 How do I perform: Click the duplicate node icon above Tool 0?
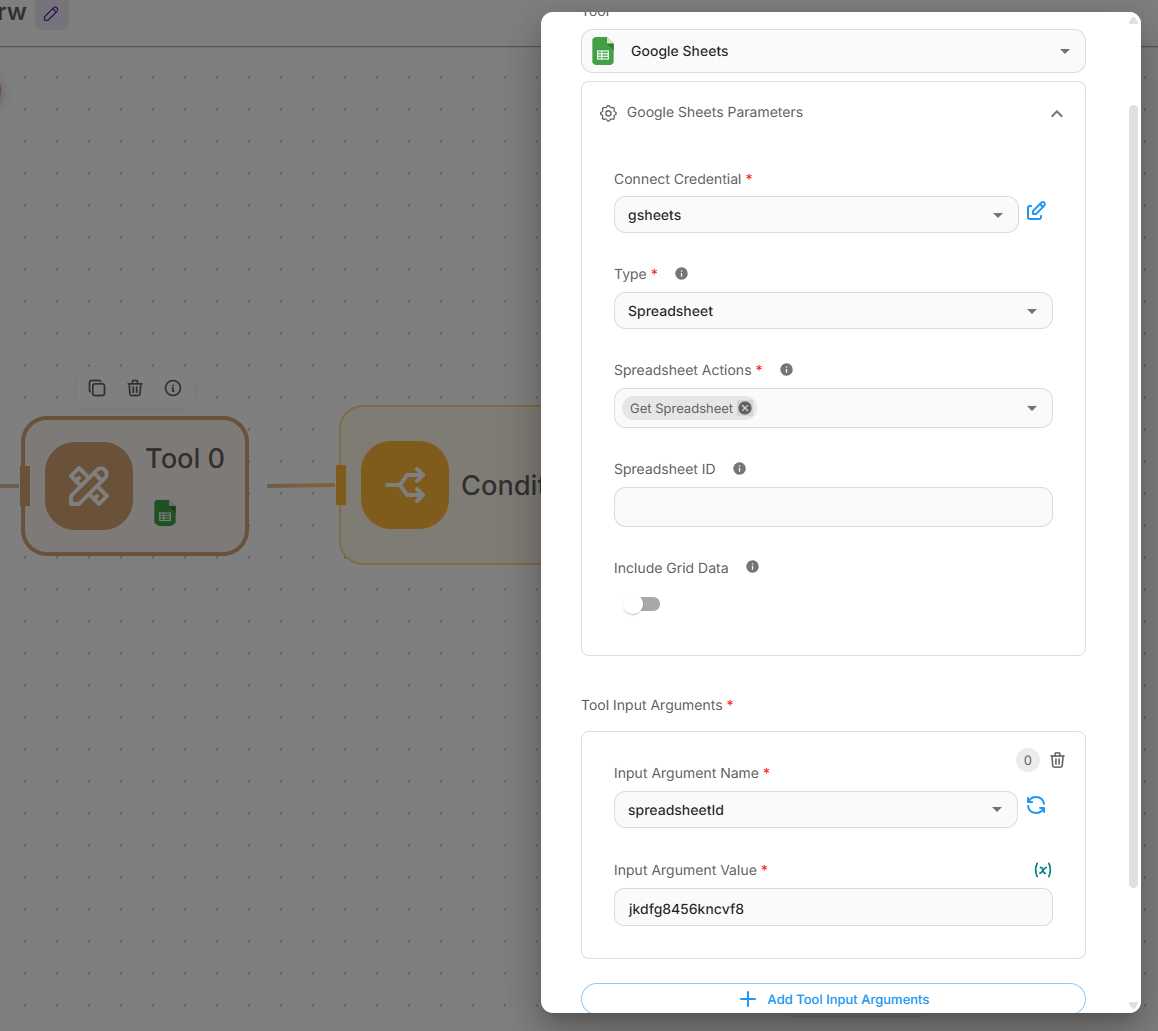[x=97, y=388]
